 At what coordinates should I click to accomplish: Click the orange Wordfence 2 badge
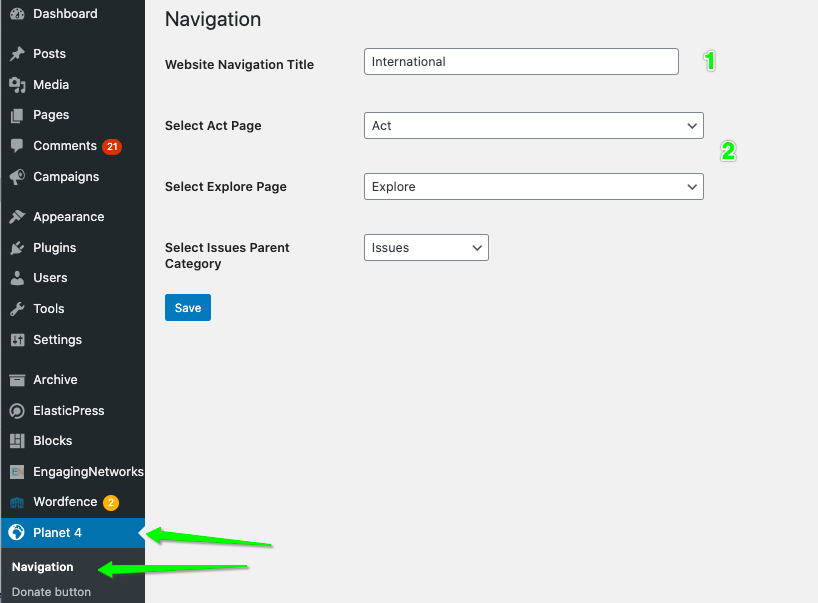(x=111, y=502)
